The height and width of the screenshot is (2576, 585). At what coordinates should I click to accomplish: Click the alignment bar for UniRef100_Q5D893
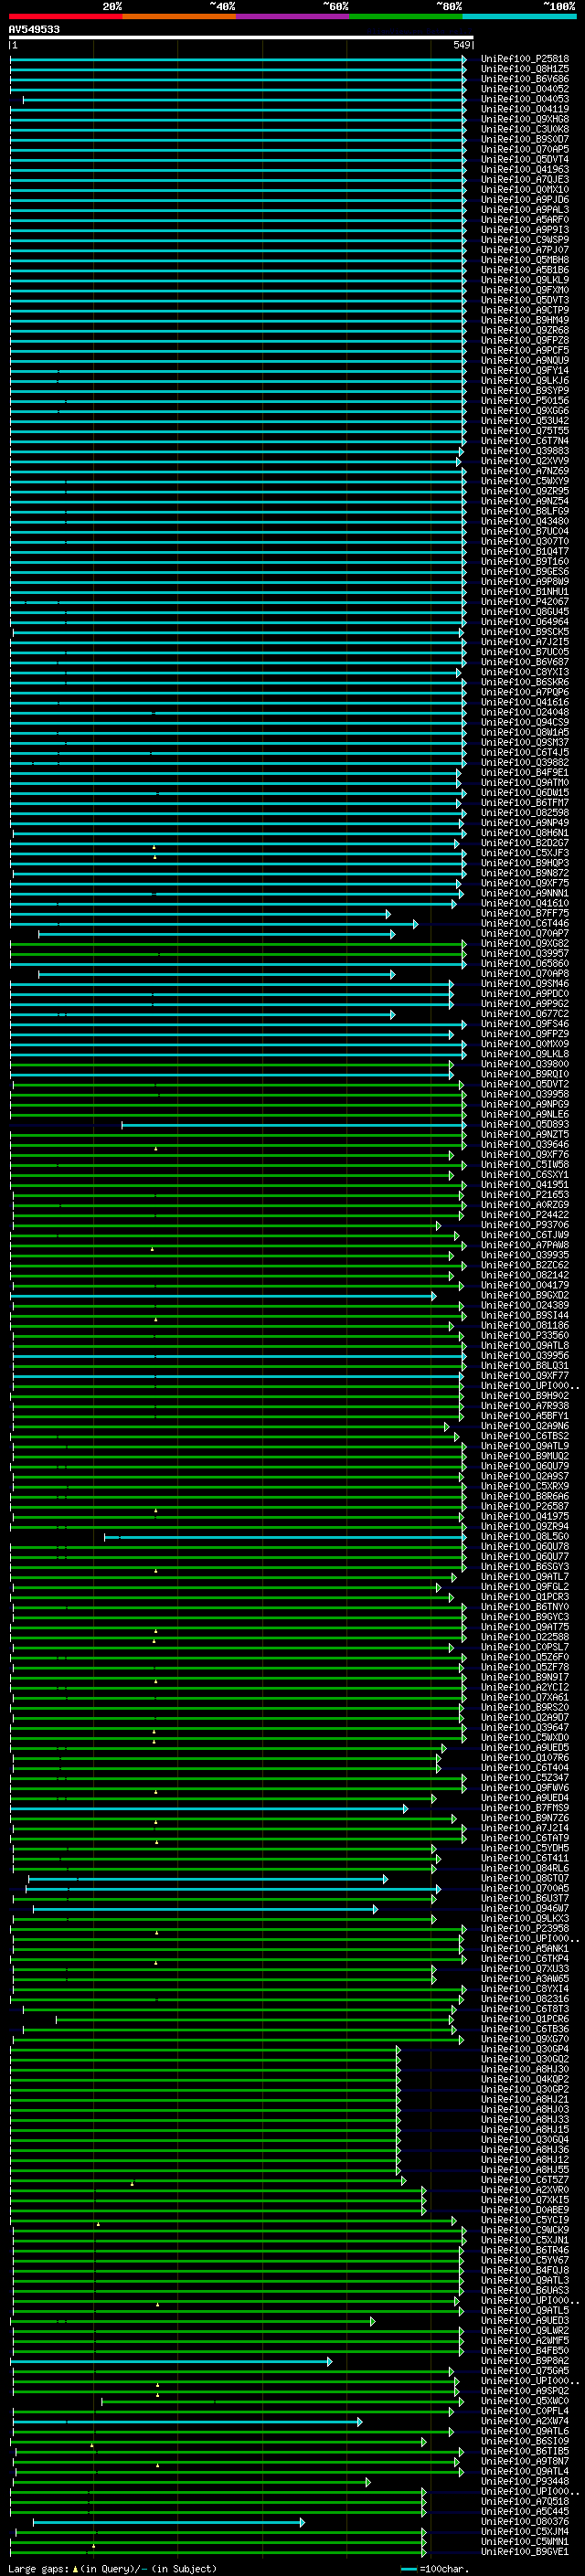pyautogui.click(x=294, y=1125)
